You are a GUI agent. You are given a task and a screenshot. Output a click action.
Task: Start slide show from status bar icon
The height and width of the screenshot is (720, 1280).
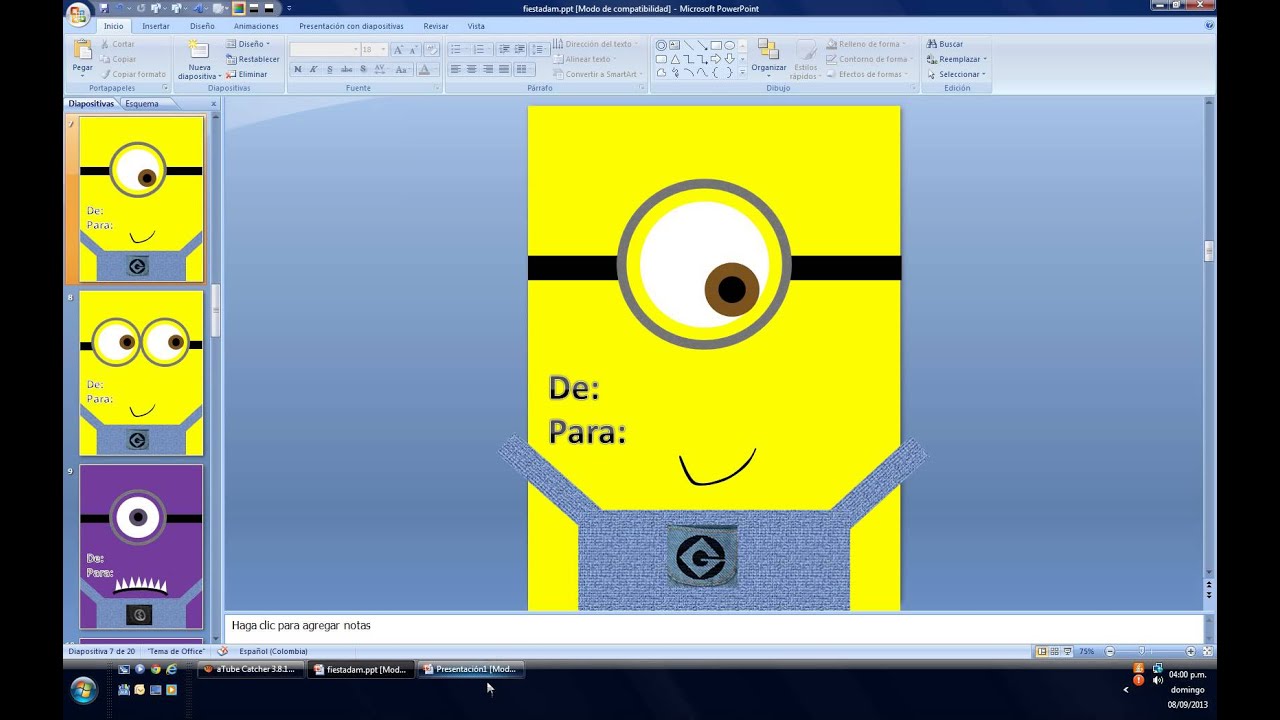pyautogui.click(x=1067, y=651)
